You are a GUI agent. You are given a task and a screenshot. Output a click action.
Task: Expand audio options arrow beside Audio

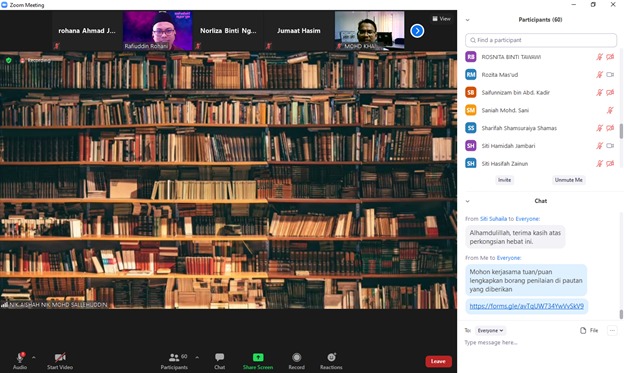(x=33, y=357)
